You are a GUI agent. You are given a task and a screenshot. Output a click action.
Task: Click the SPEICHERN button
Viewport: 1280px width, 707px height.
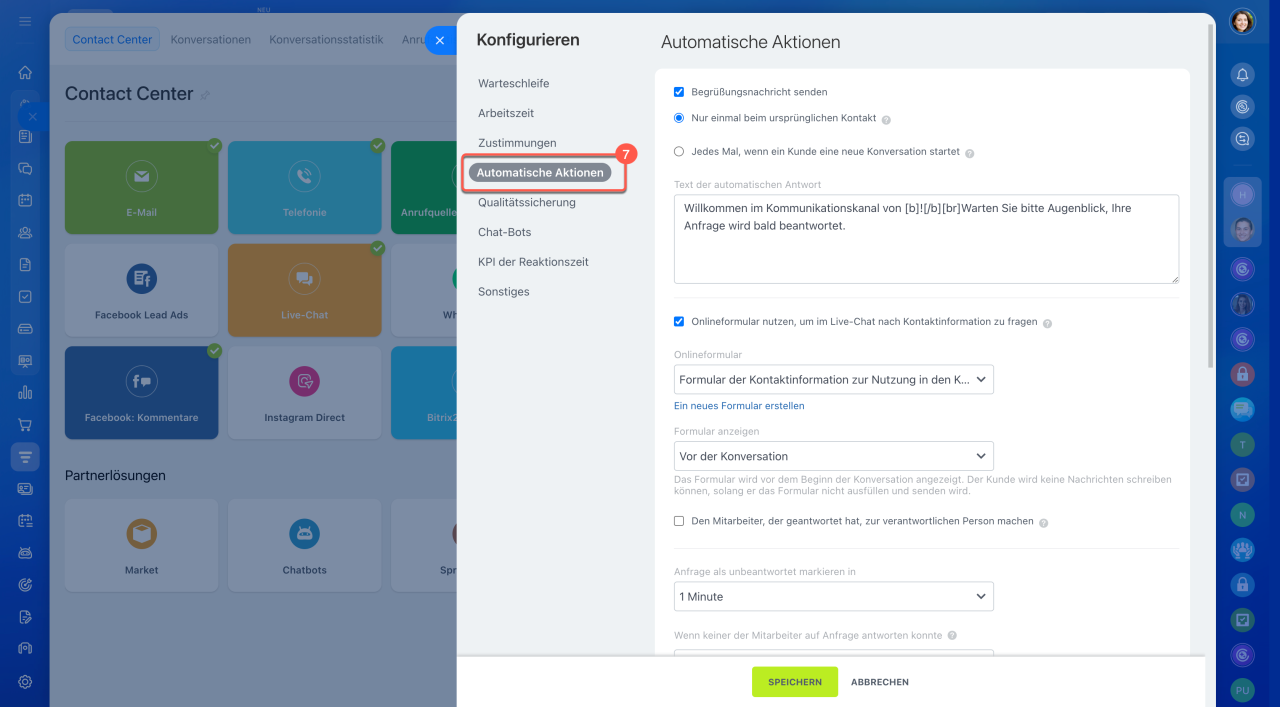[795, 682]
